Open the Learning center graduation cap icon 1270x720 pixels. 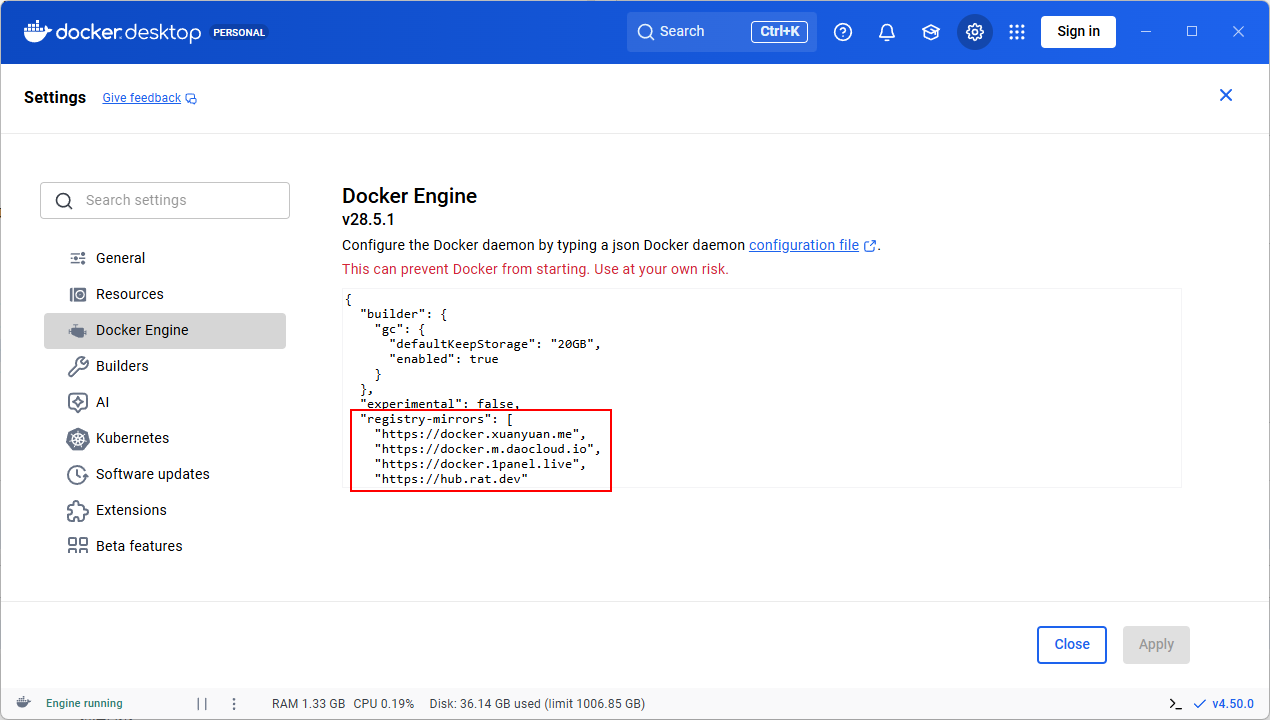tap(931, 32)
